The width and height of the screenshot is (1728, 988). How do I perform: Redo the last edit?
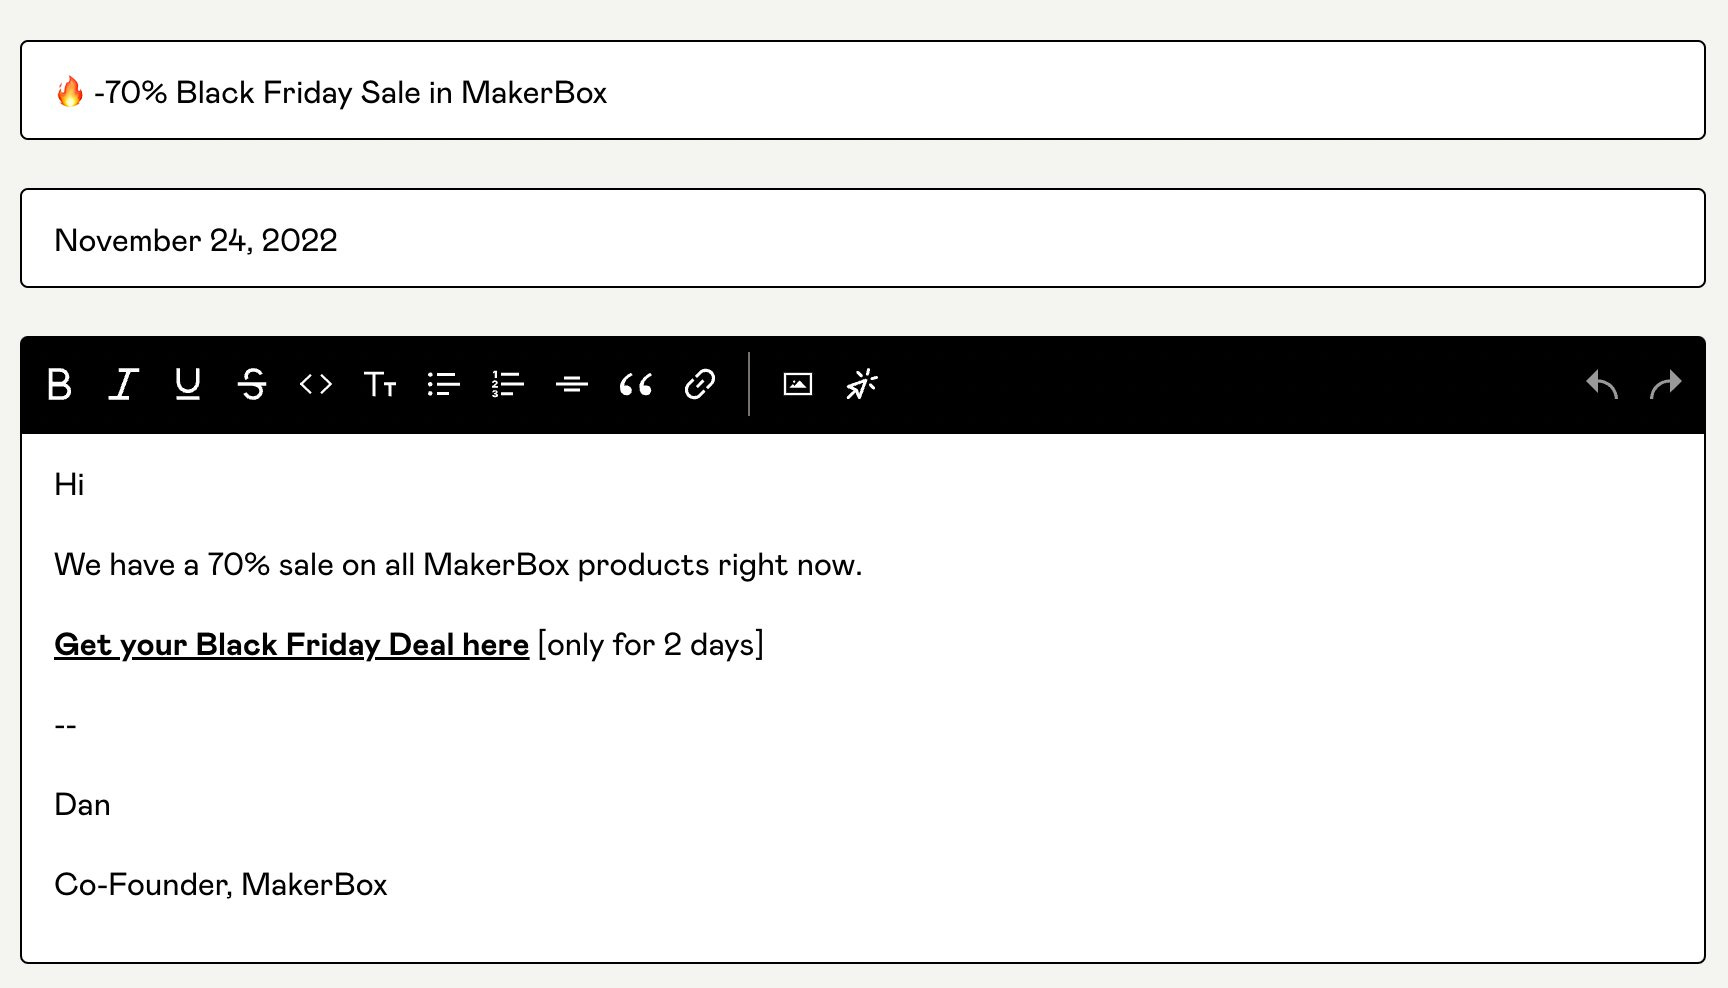(x=1666, y=384)
